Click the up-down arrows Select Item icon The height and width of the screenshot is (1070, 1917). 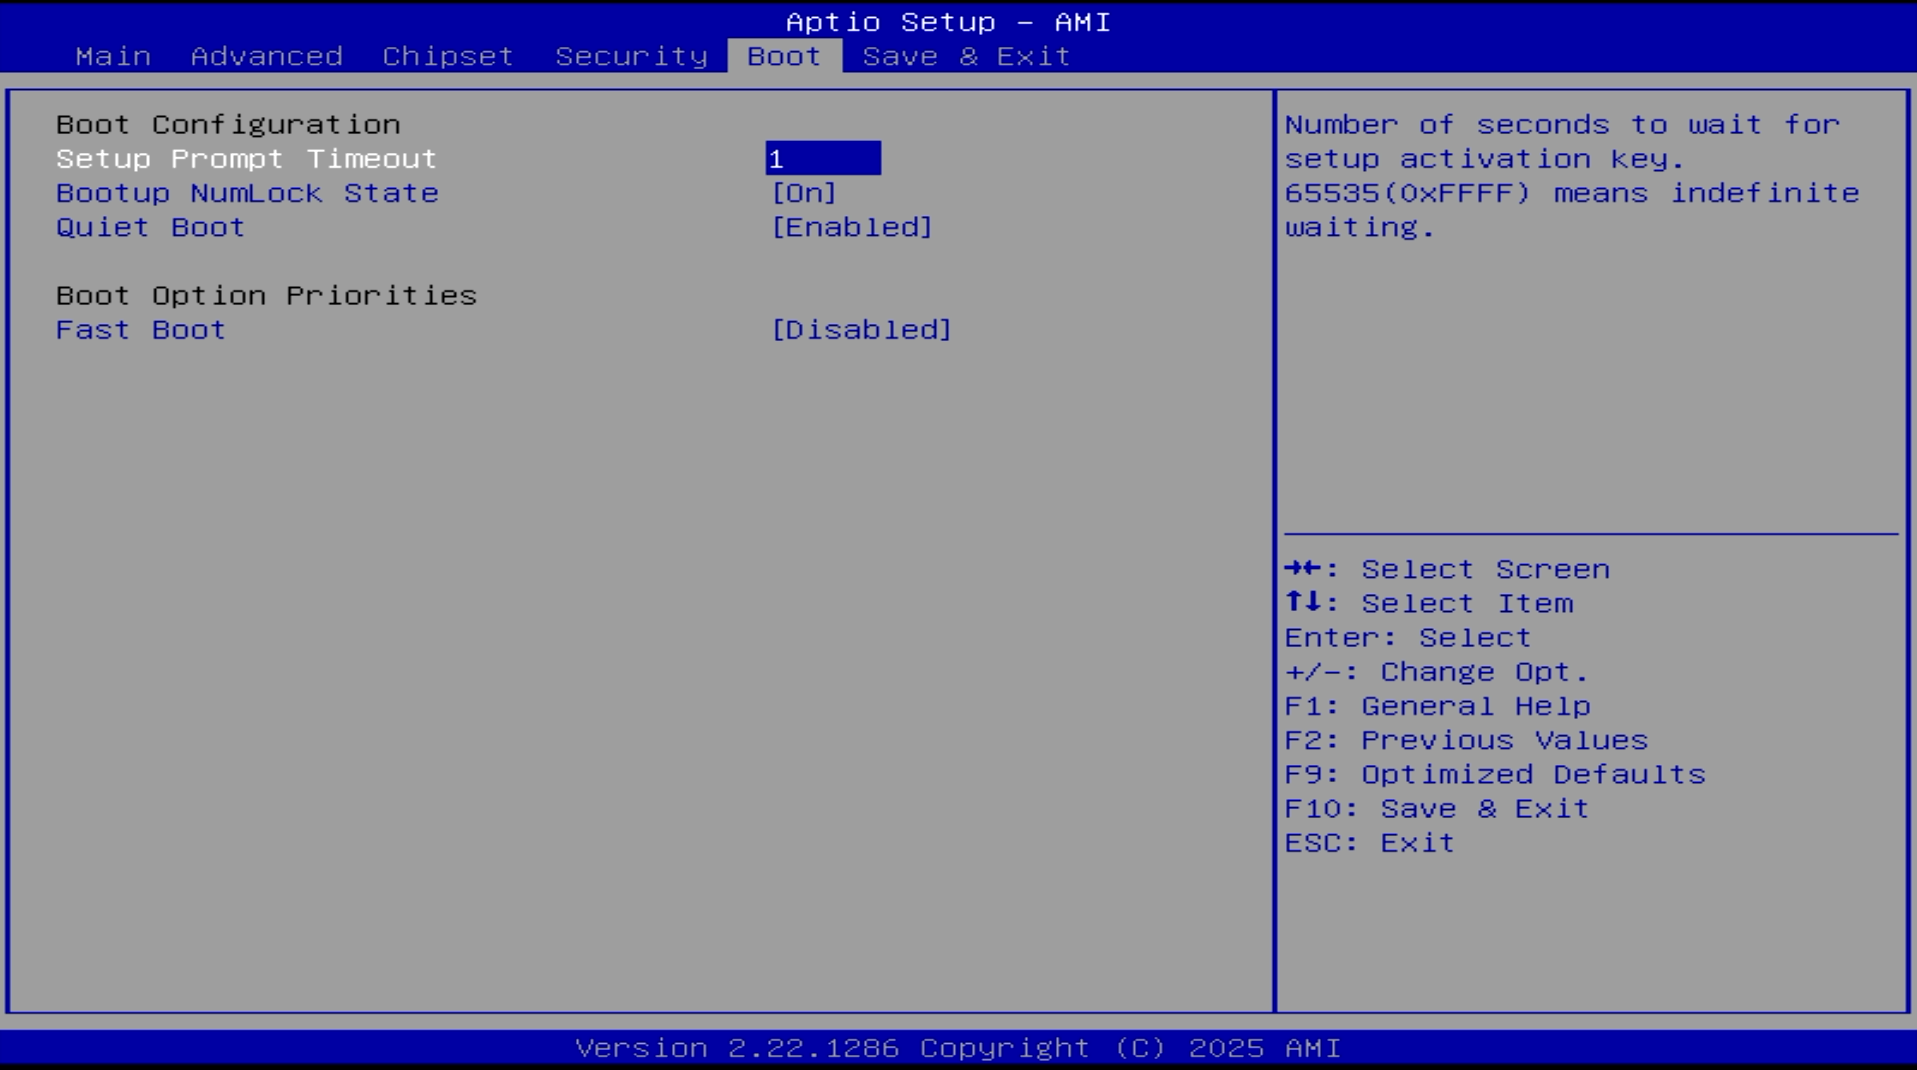pyautogui.click(x=1304, y=603)
